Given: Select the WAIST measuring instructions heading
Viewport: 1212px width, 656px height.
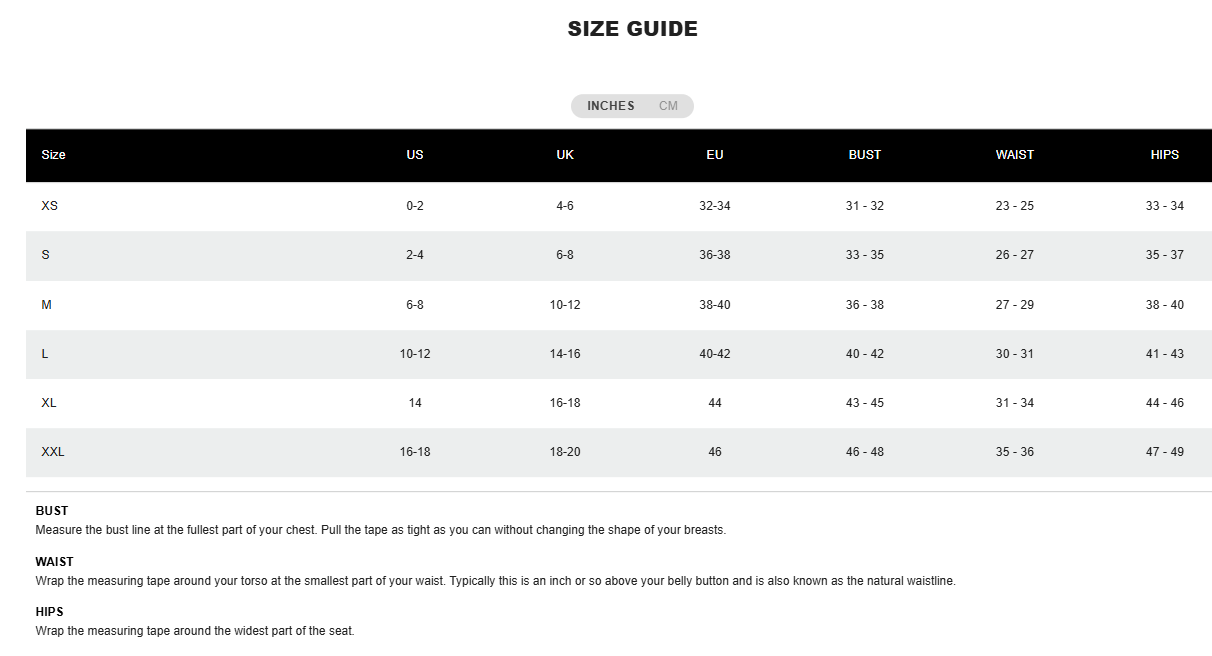Looking at the screenshot, I should 55,562.
